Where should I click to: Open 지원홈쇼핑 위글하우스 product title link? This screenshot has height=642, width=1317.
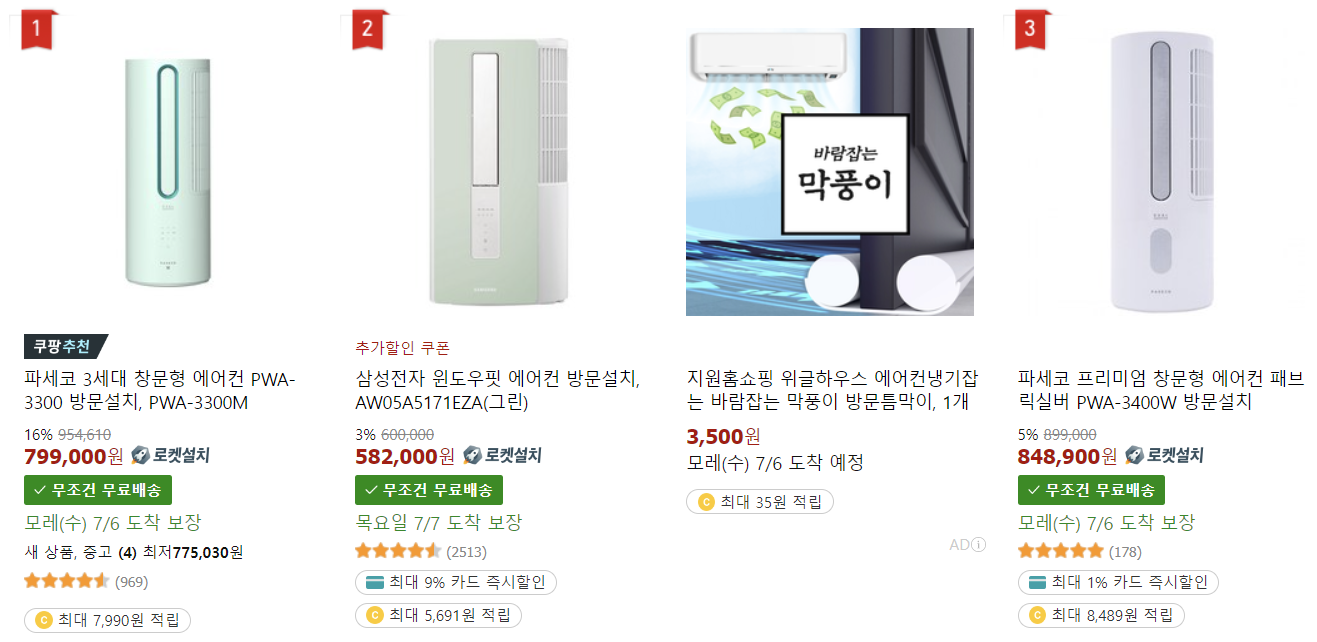832,391
